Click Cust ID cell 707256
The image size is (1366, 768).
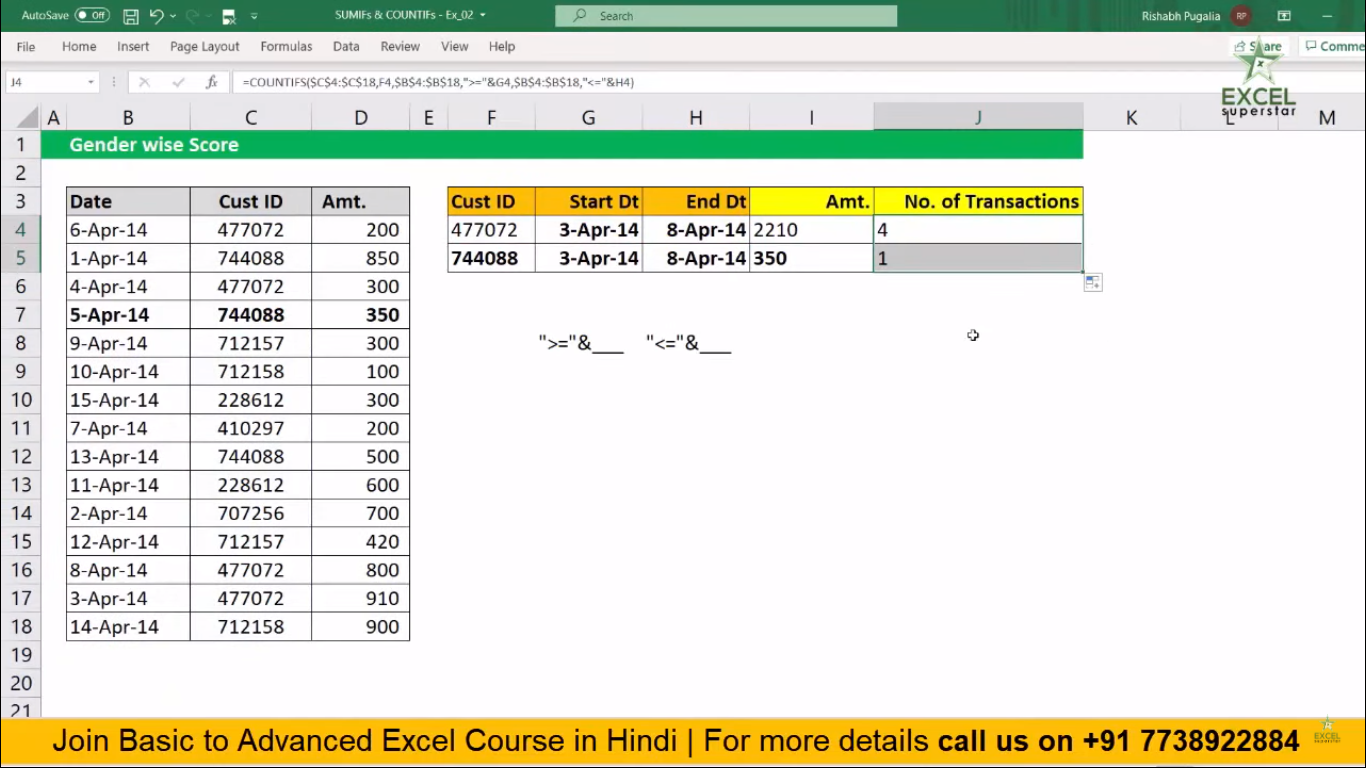(251, 514)
